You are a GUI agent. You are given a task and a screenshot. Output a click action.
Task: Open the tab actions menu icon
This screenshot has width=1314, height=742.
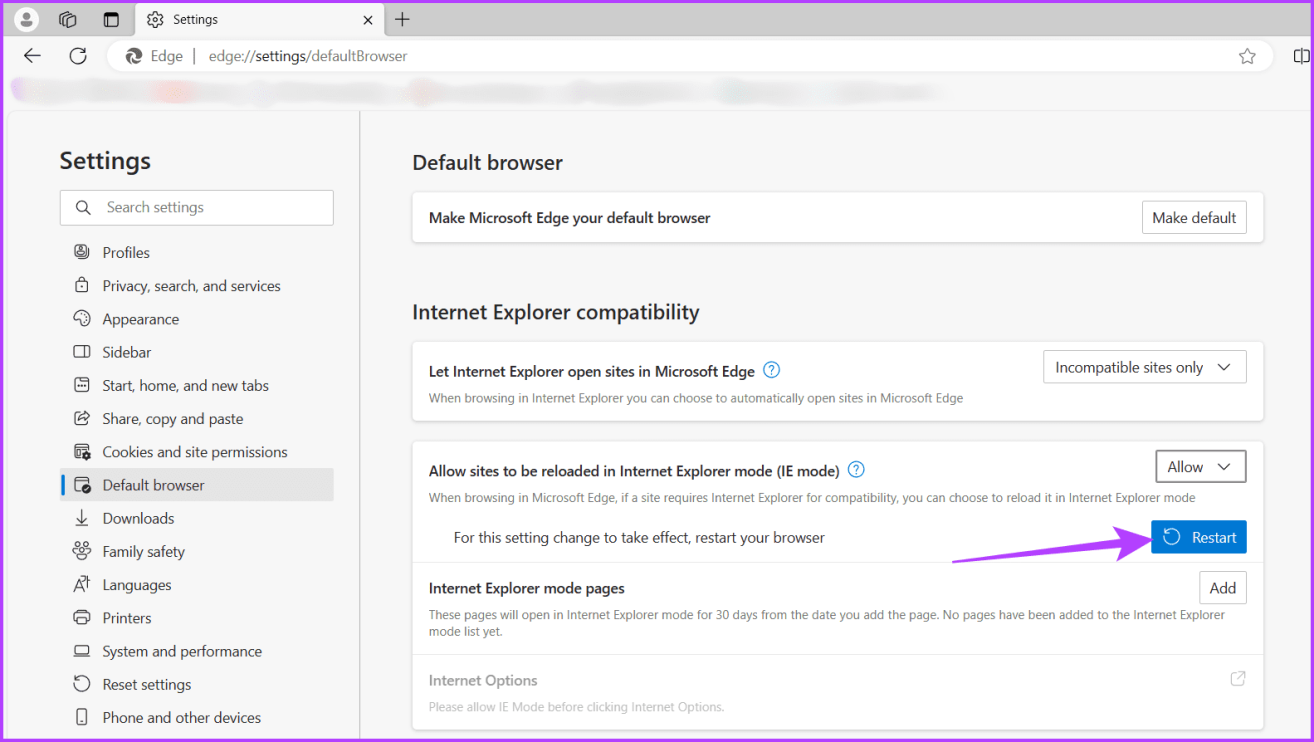point(111,19)
